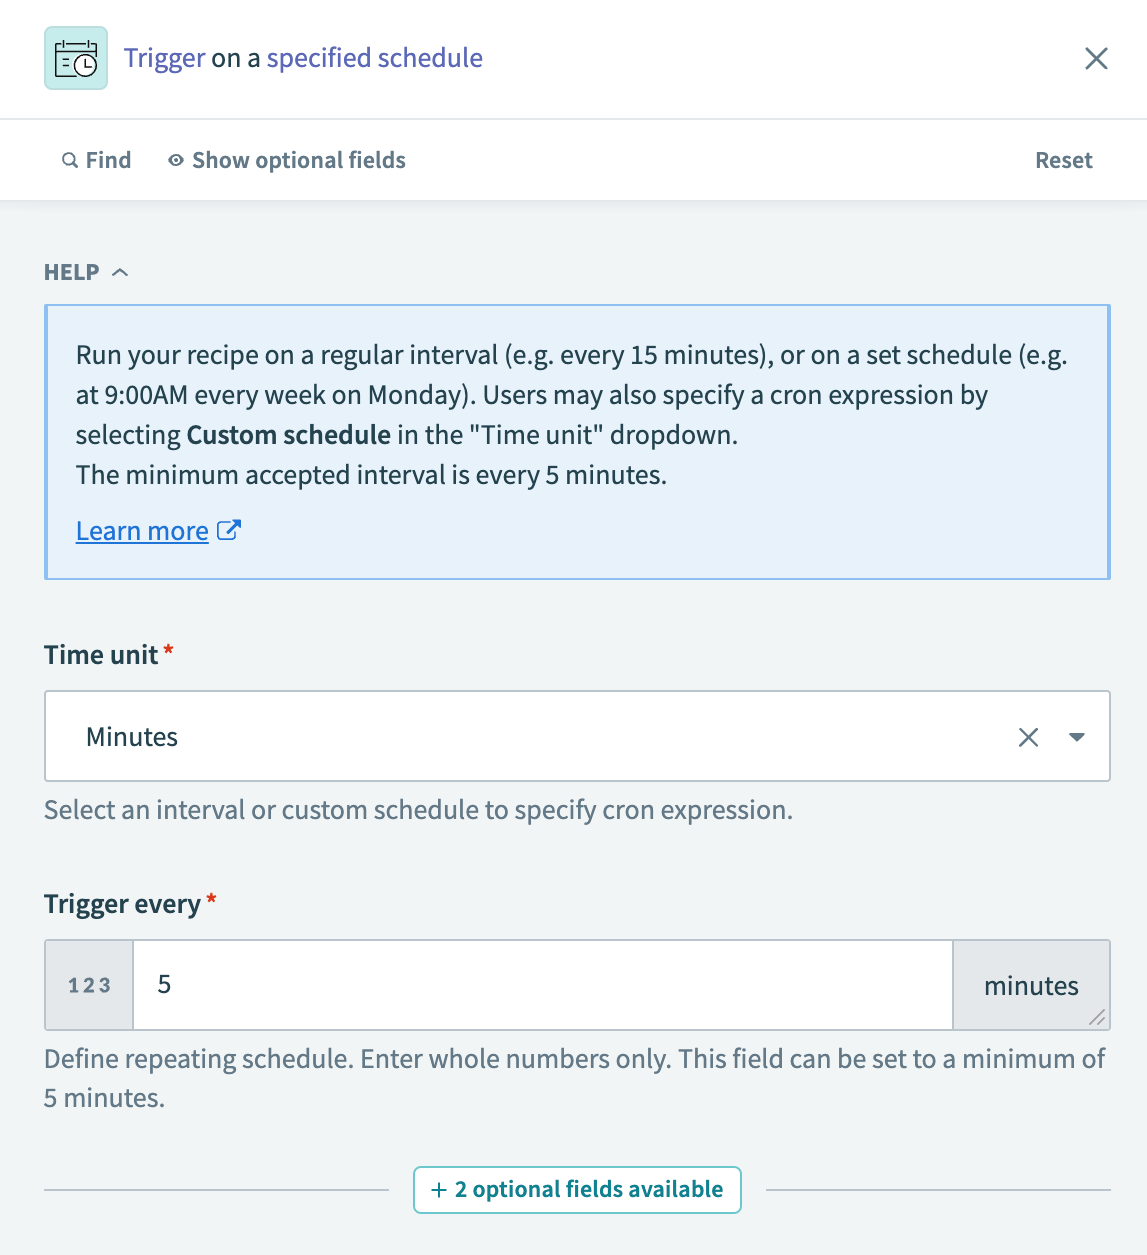The image size is (1147, 1255).
Task: Toggle Show optional fields eye icon
Action: coord(176,160)
